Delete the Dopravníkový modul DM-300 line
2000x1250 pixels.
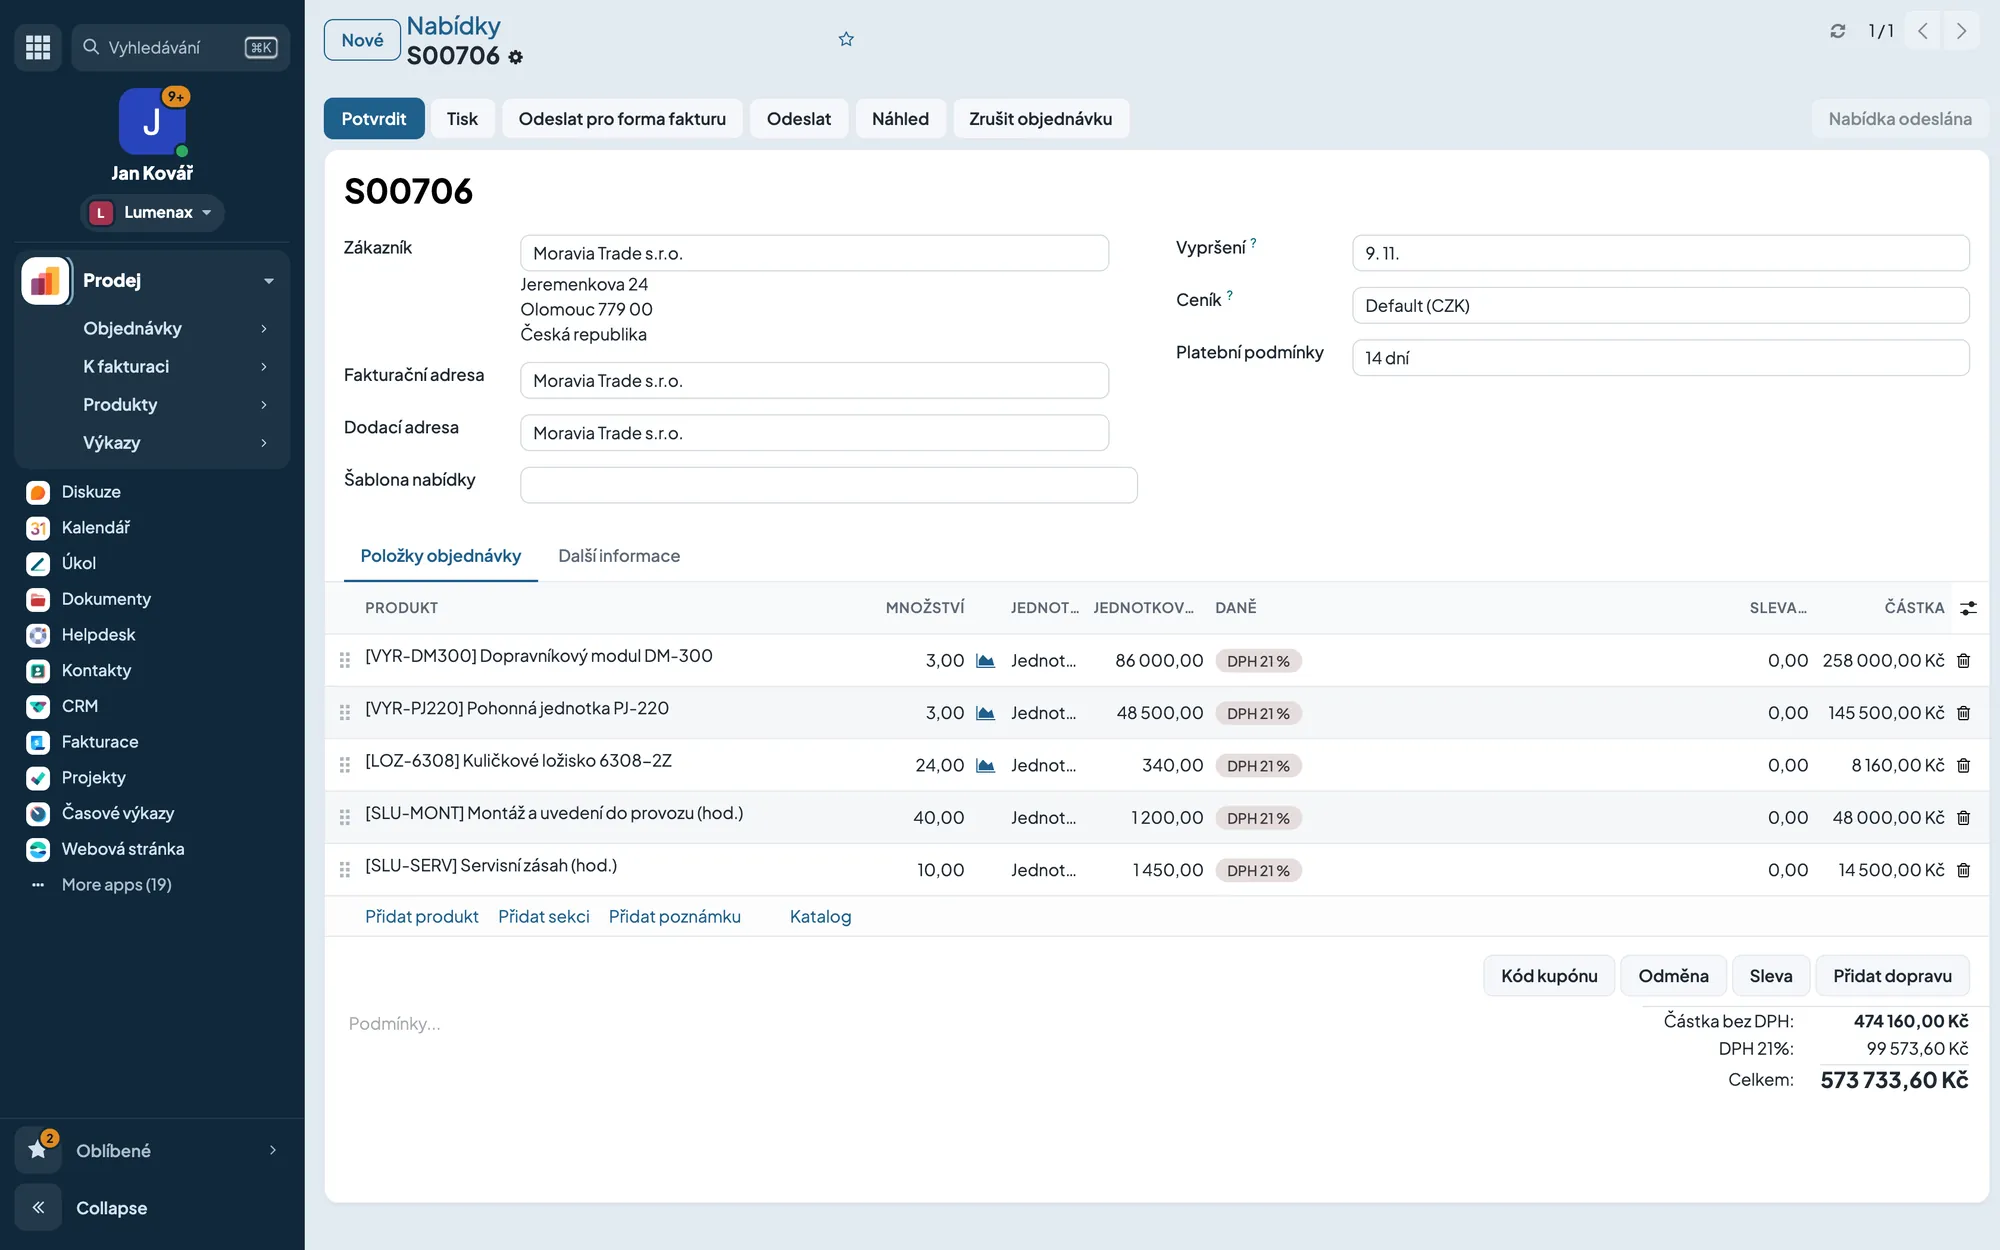(1963, 661)
